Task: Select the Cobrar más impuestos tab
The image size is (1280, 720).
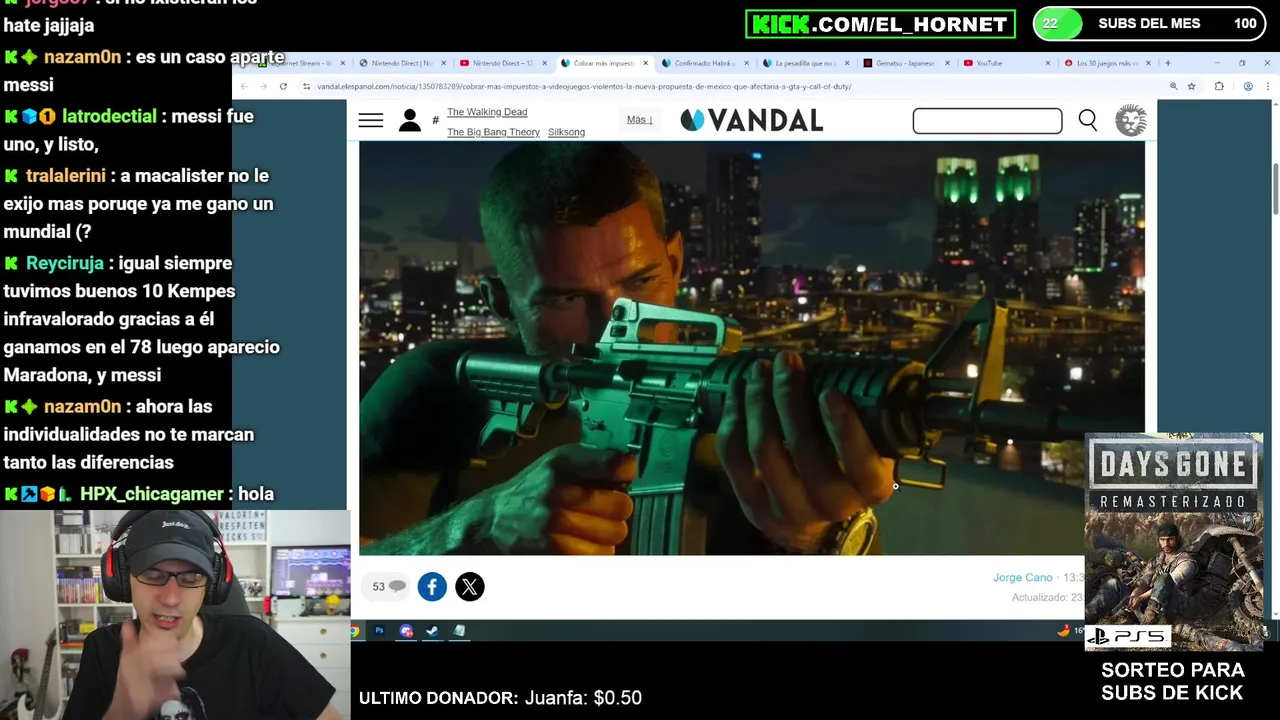Action: click(x=603, y=63)
